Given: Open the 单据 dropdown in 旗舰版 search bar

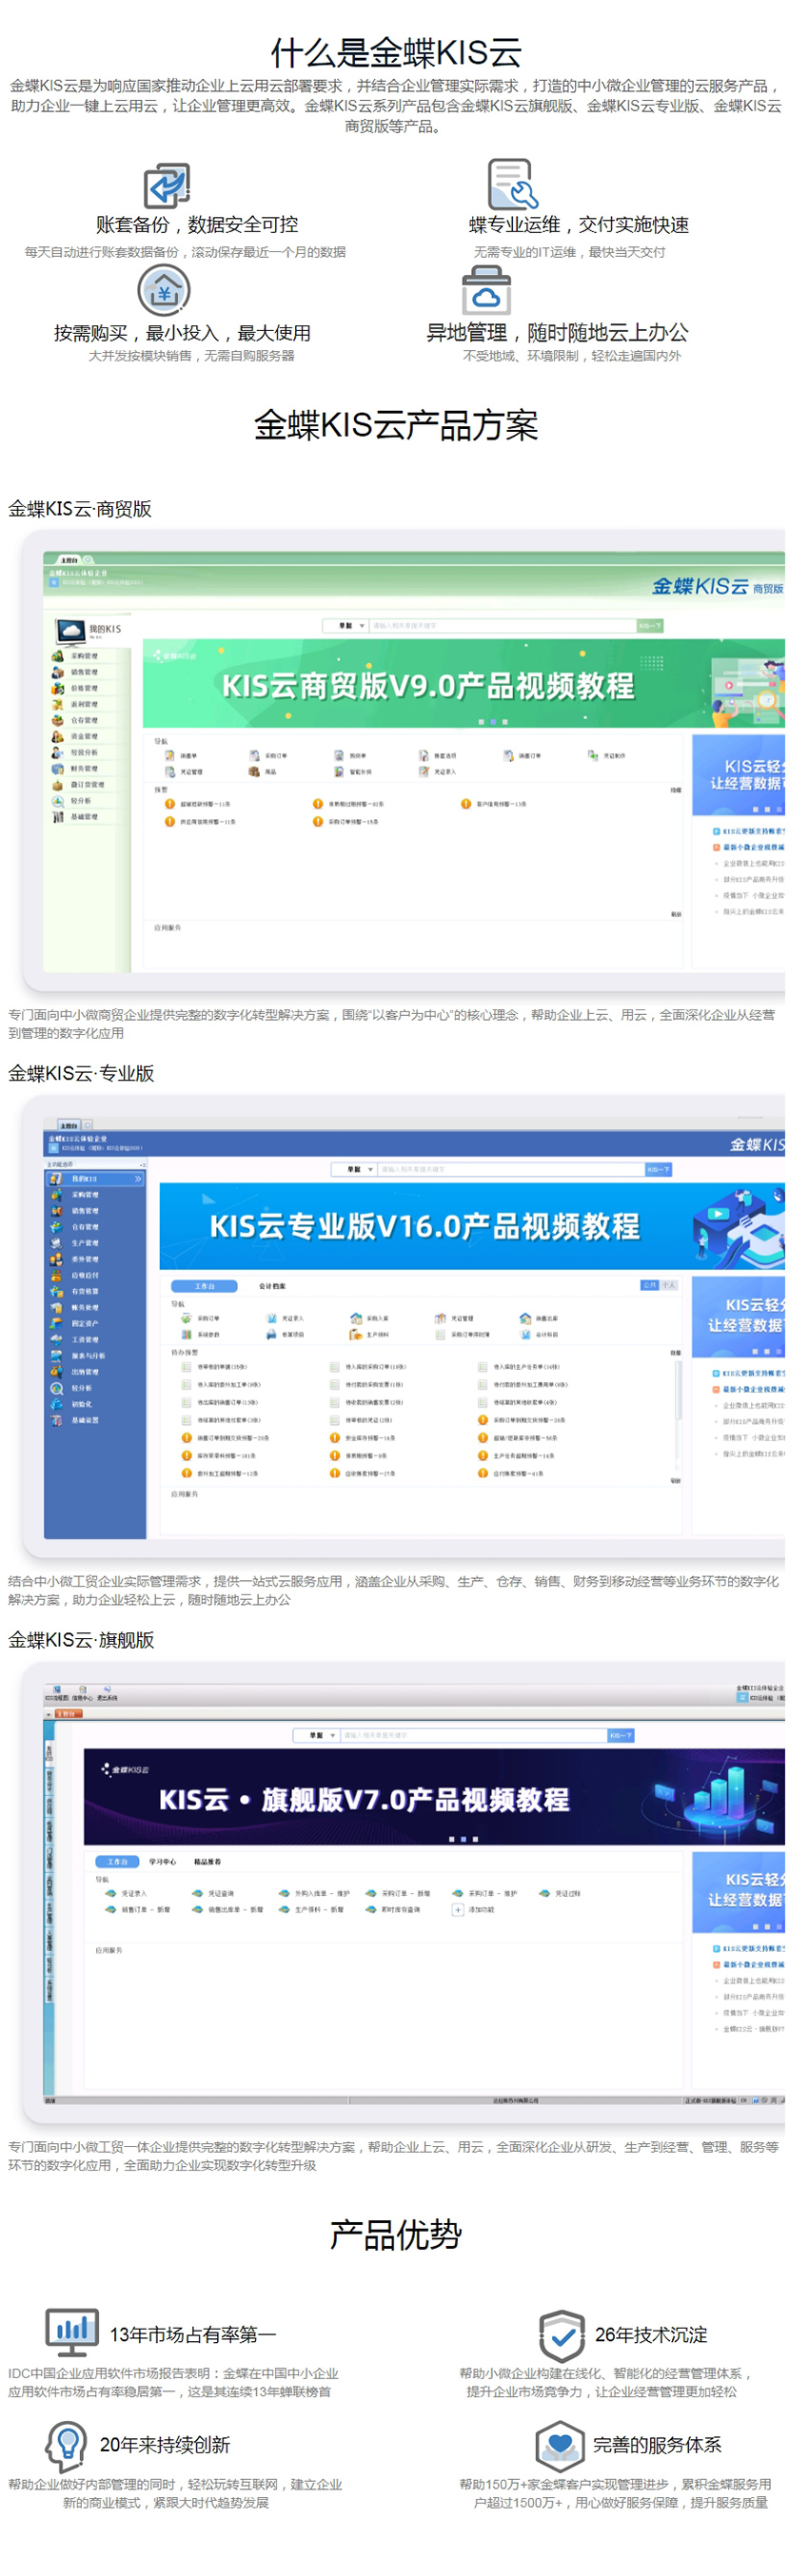Looking at the screenshot, I should pyautogui.click(x=318, y=1735).
